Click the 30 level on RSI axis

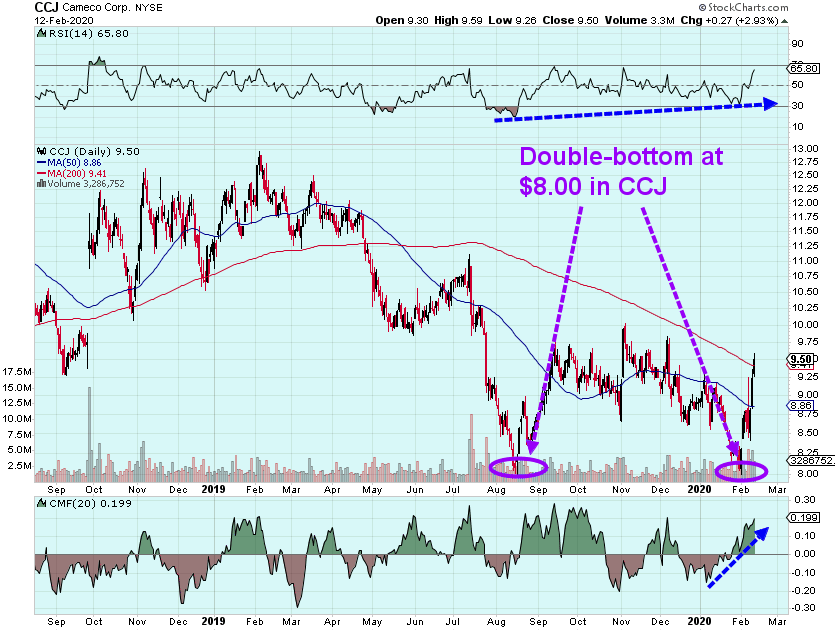797,105
